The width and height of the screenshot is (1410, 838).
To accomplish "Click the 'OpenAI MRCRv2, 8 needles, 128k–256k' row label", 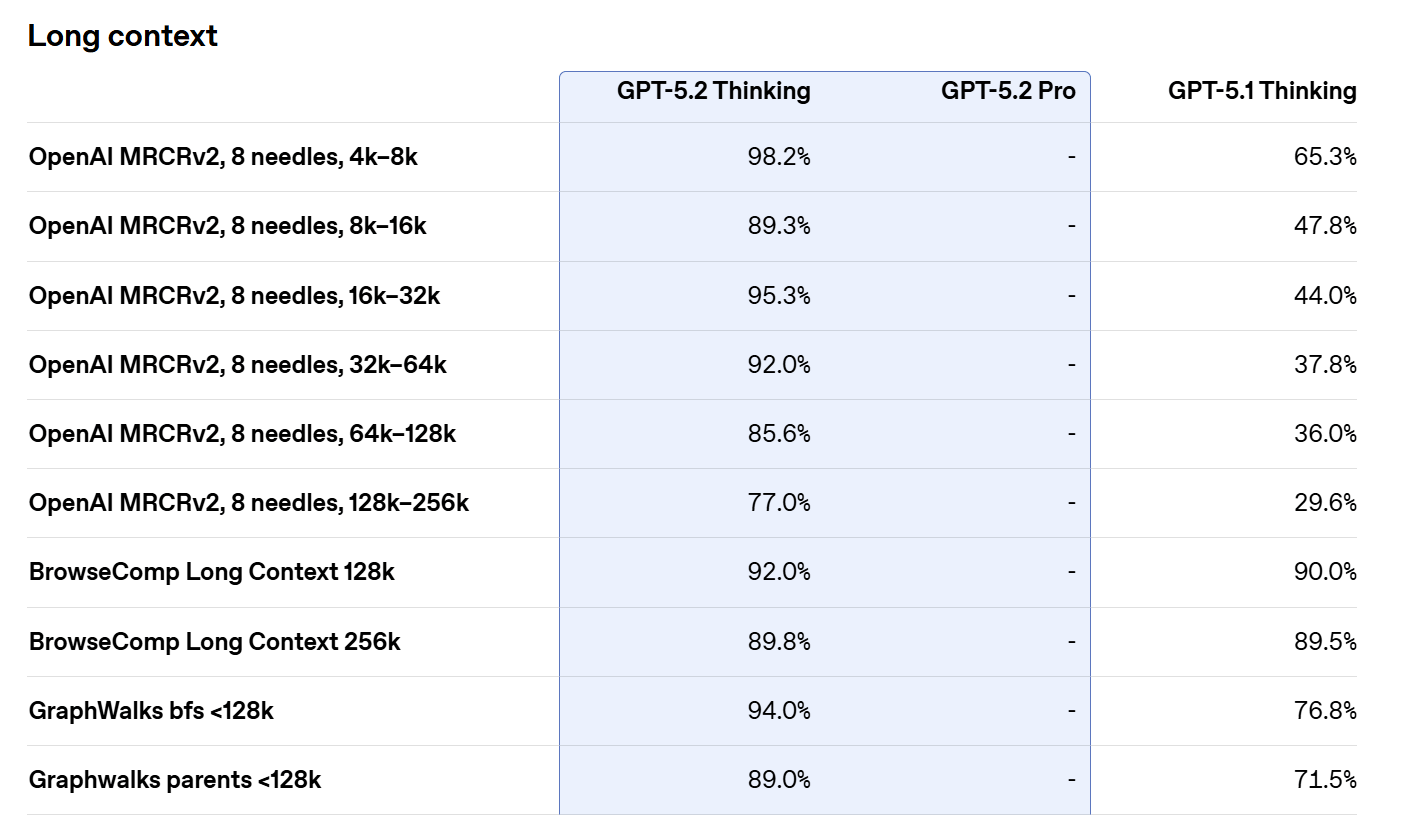I will pyautogui.click(x=248, y=503).
